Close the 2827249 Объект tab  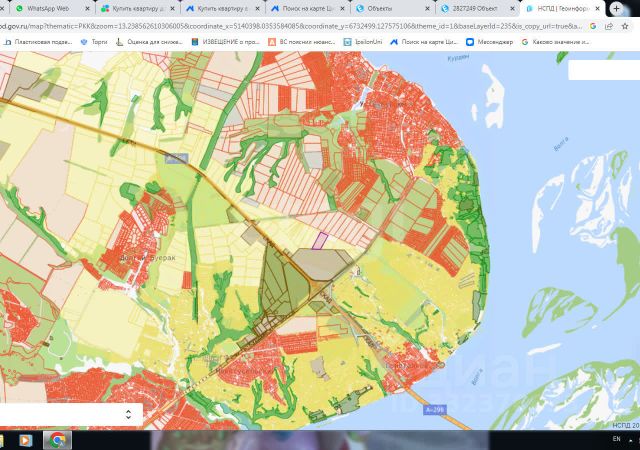(513, 8)
